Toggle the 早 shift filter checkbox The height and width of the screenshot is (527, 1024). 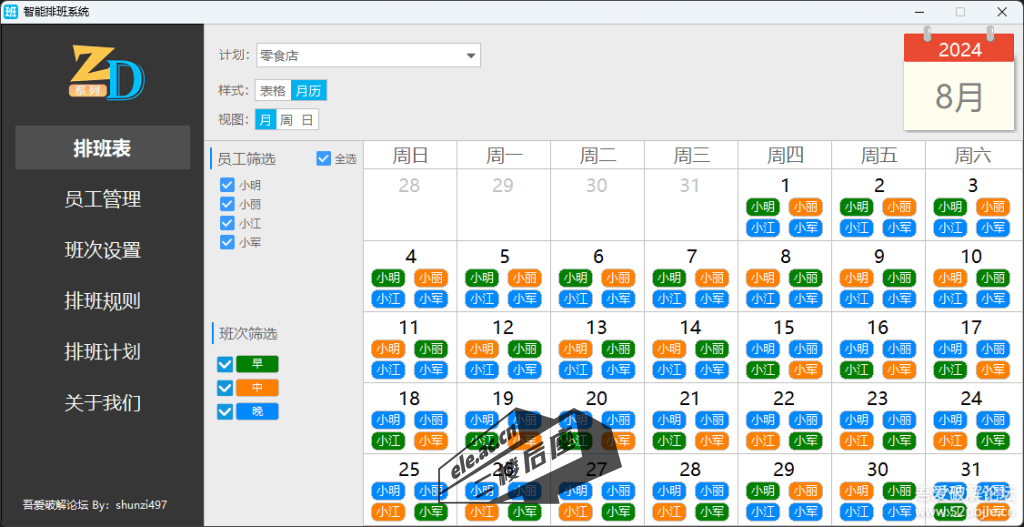[225, 364]
